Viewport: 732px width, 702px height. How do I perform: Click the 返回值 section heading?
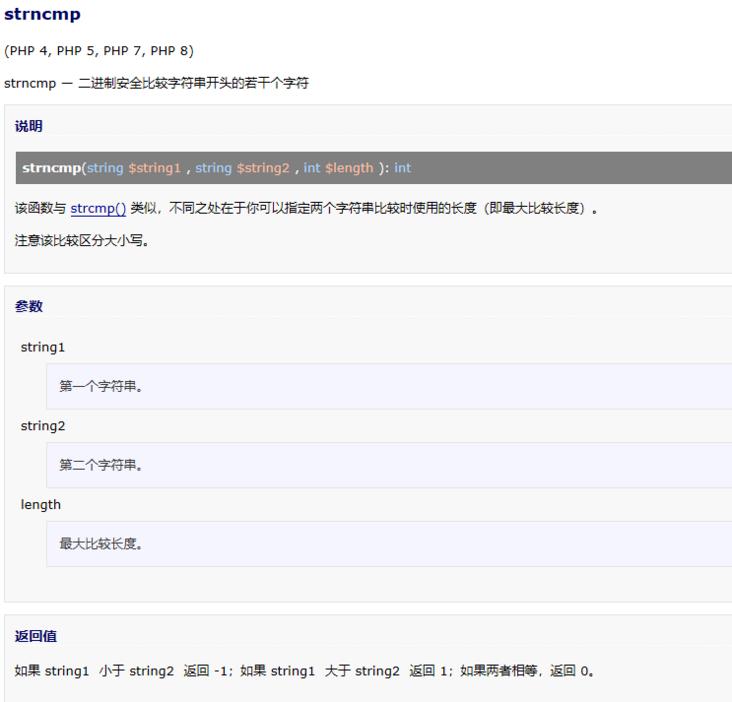[36, 637]
